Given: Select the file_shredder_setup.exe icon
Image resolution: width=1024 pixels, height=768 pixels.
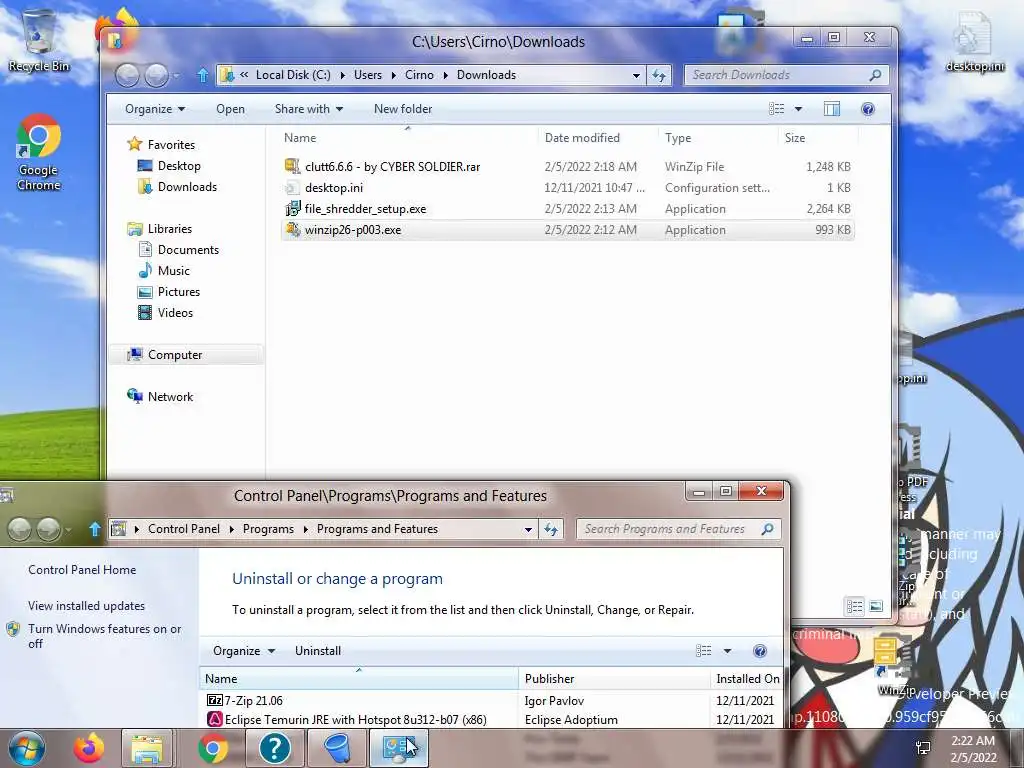Looking at the screenshot, I should 293,208.
